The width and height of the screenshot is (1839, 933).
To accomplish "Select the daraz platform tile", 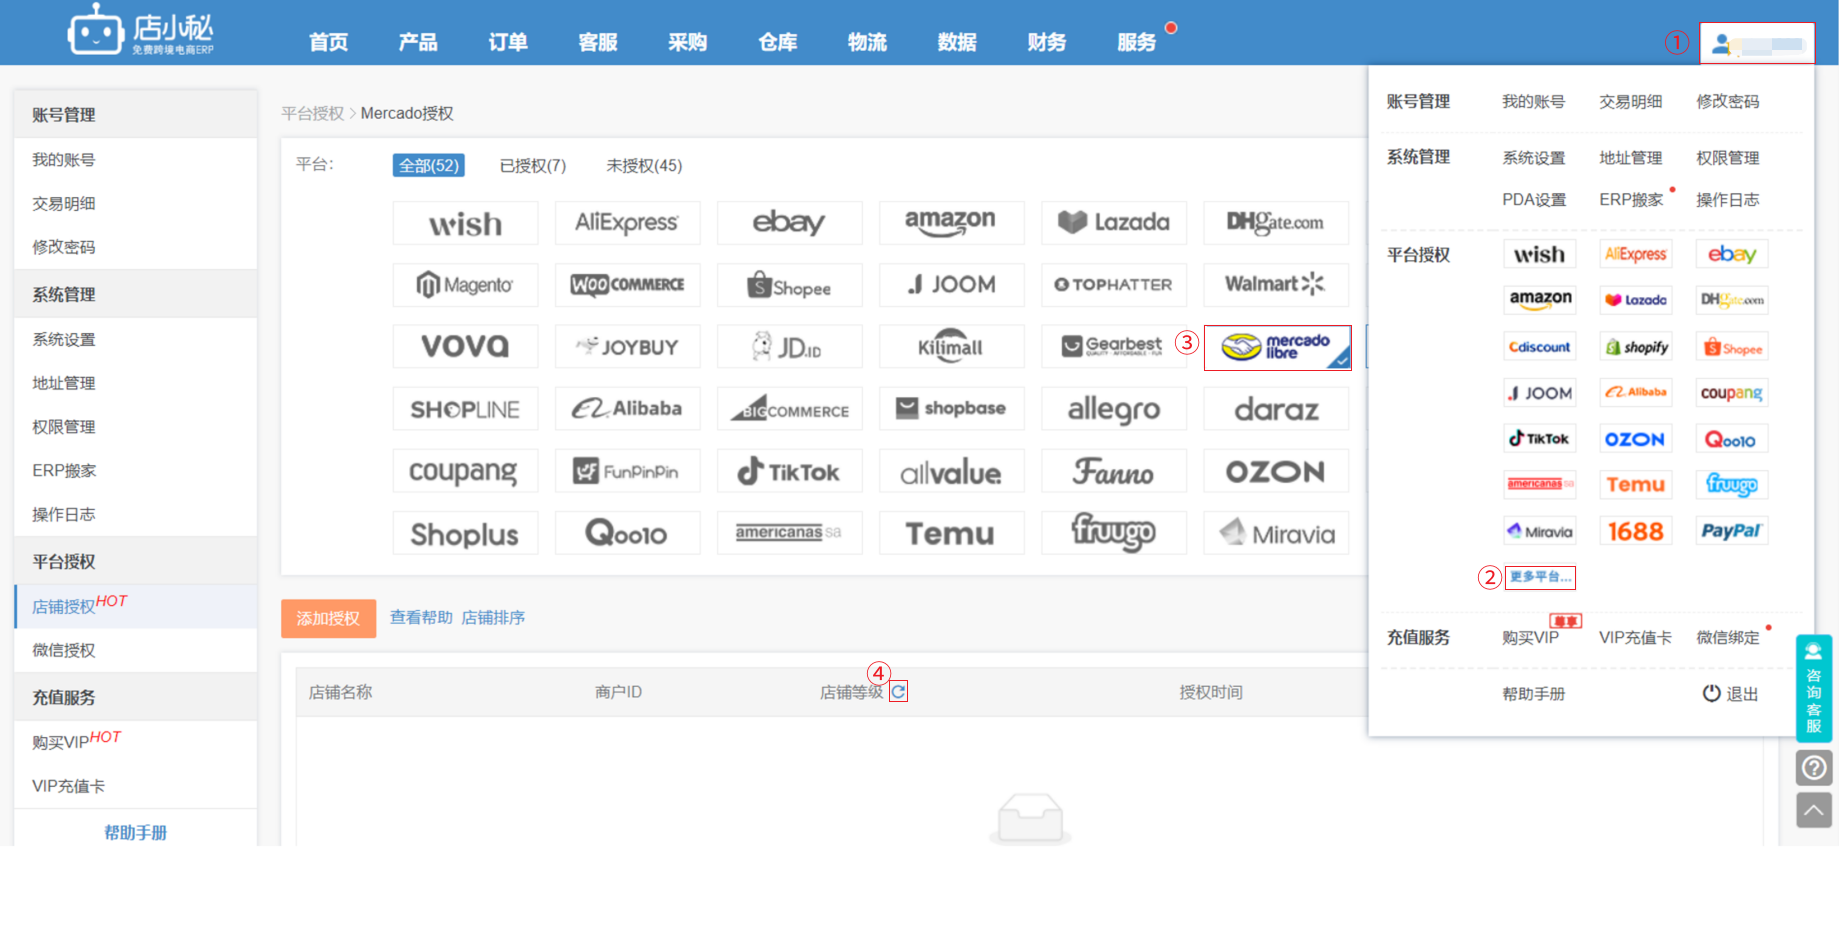I will (1276, 409).
